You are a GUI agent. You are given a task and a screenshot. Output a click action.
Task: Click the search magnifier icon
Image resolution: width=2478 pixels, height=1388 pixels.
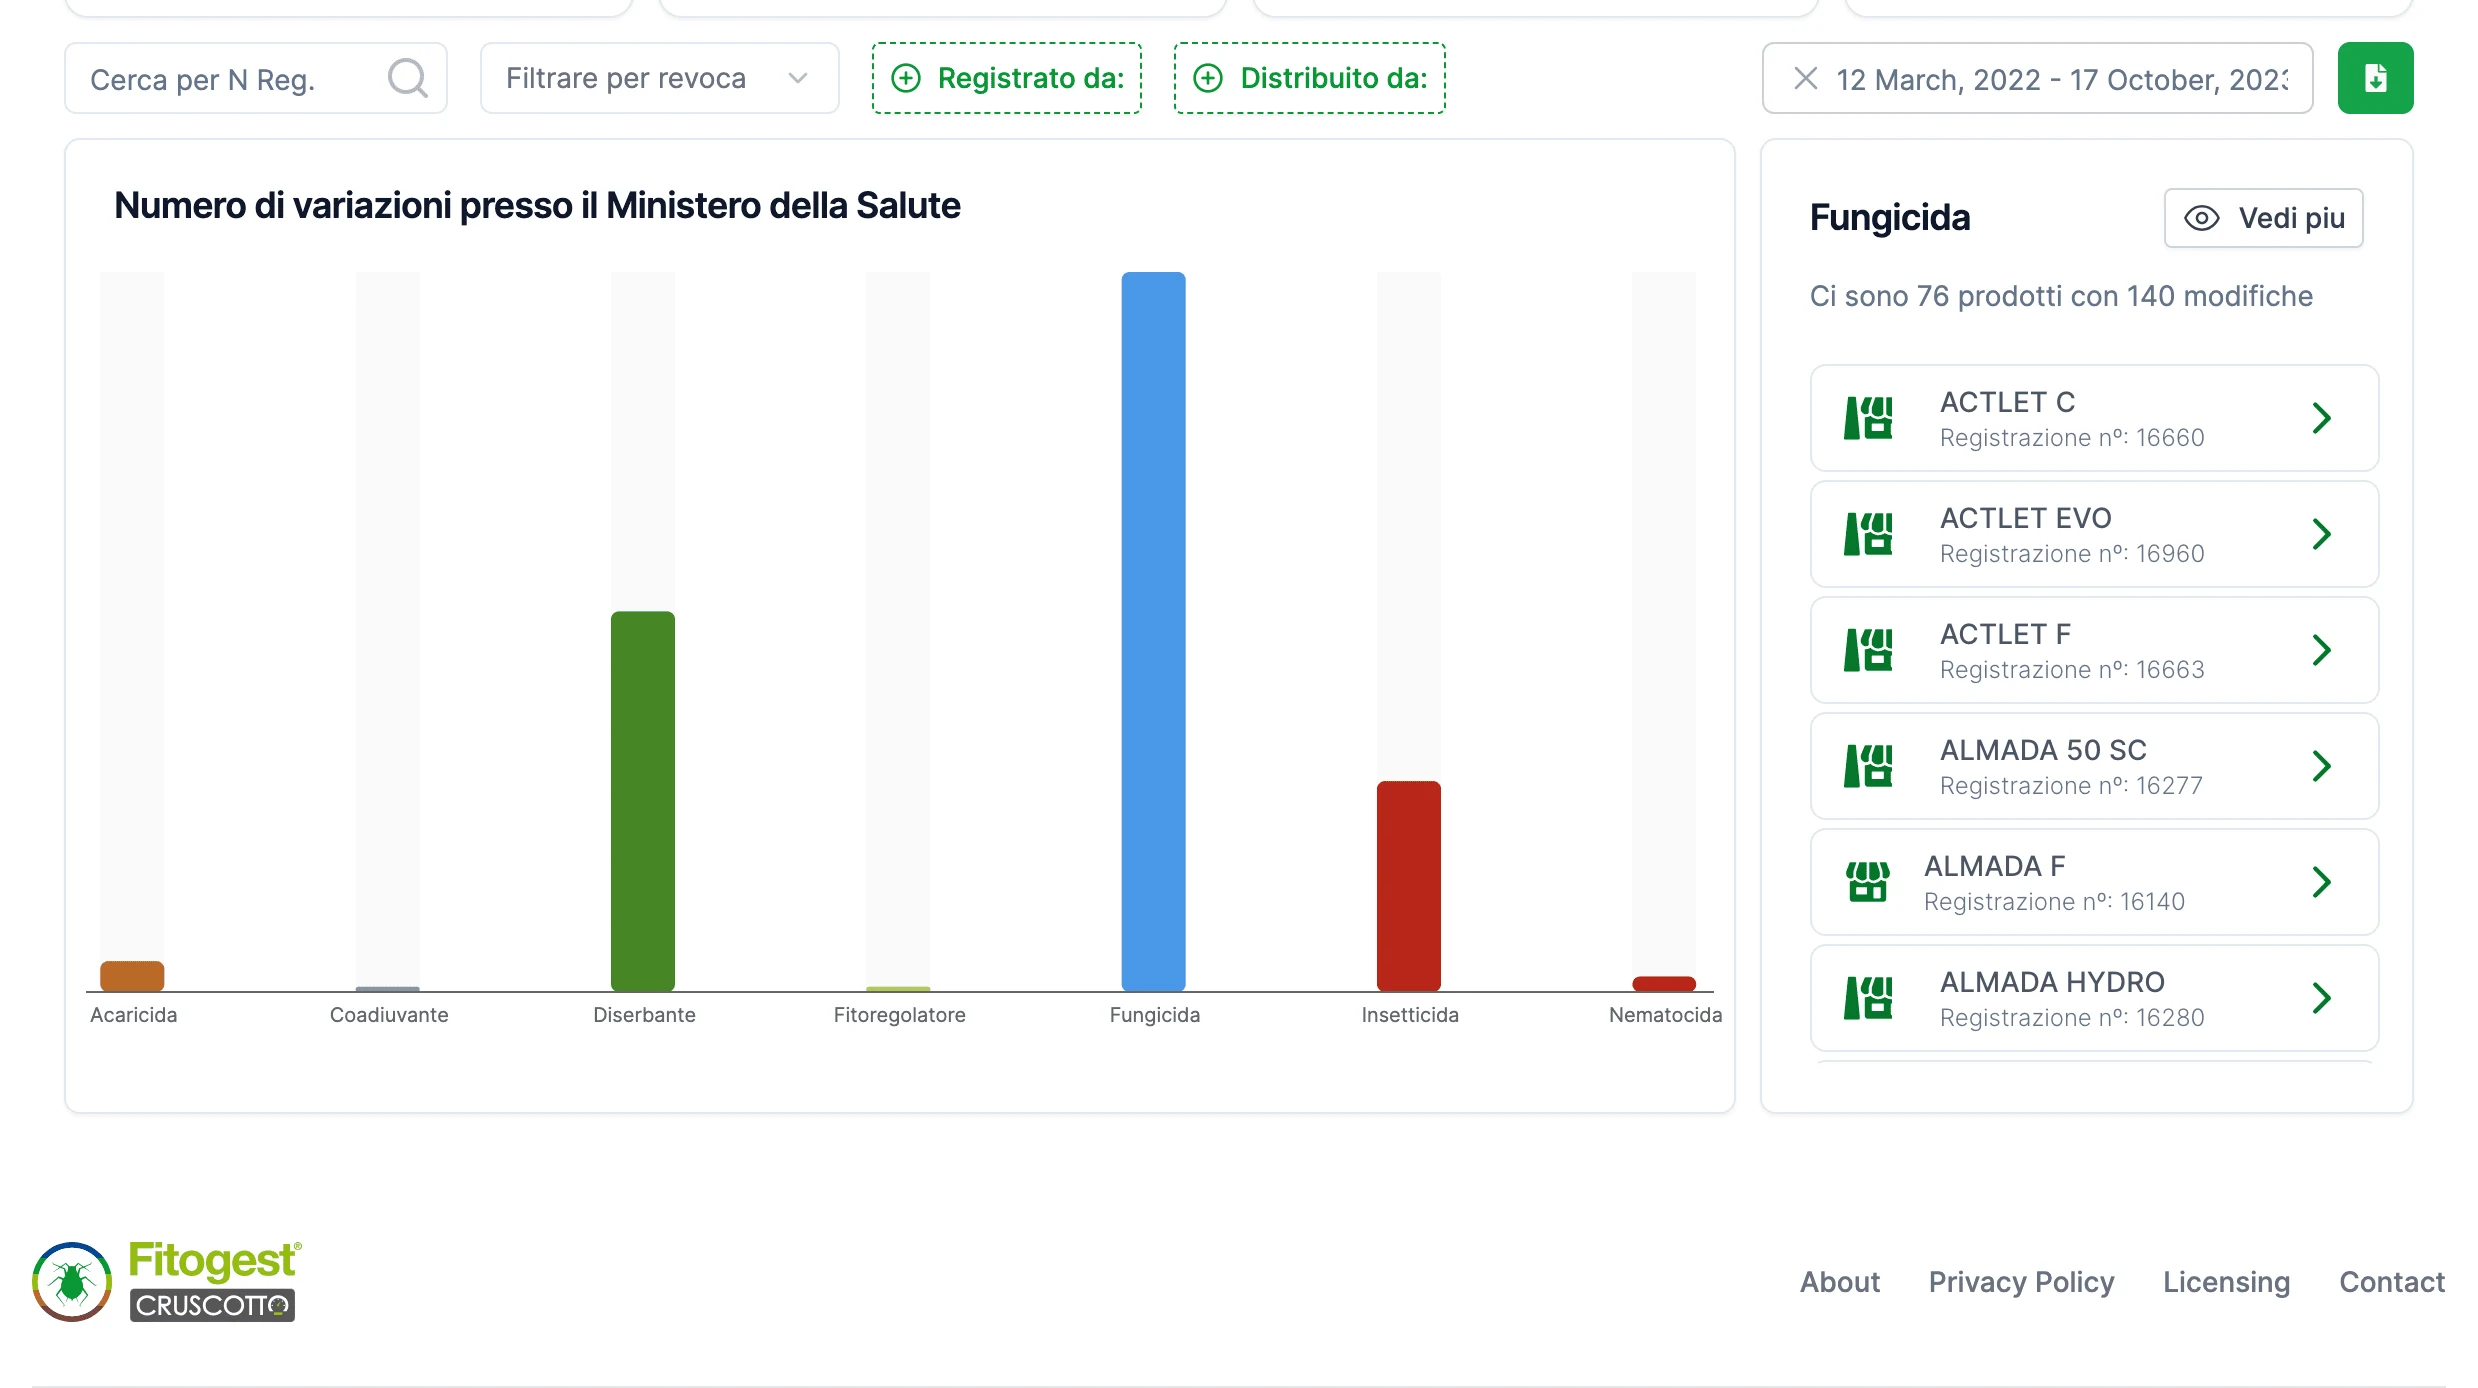coord(407,78)
